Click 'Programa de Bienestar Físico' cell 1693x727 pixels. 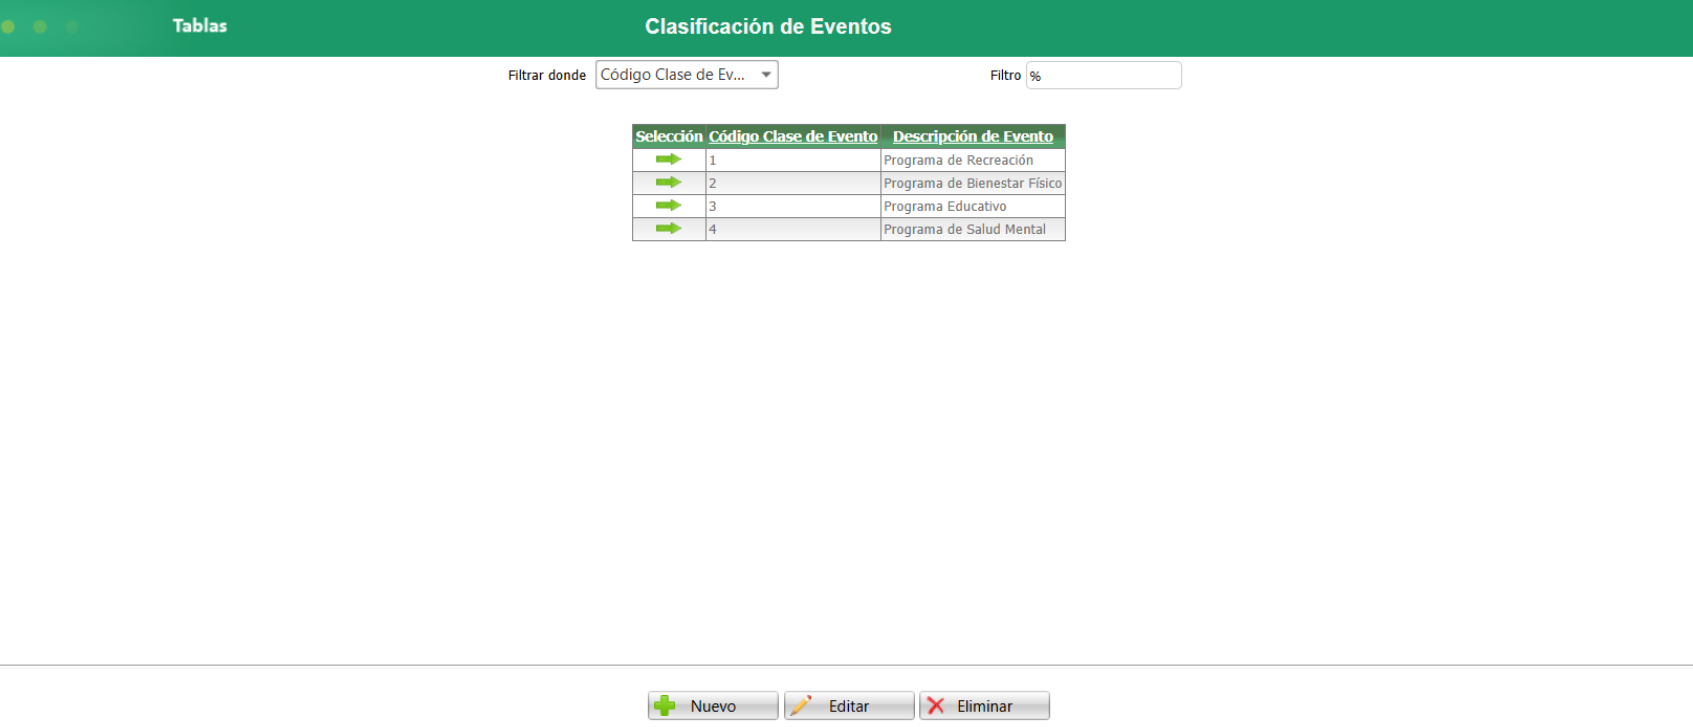pyautogui.click(x=973, y=183)
